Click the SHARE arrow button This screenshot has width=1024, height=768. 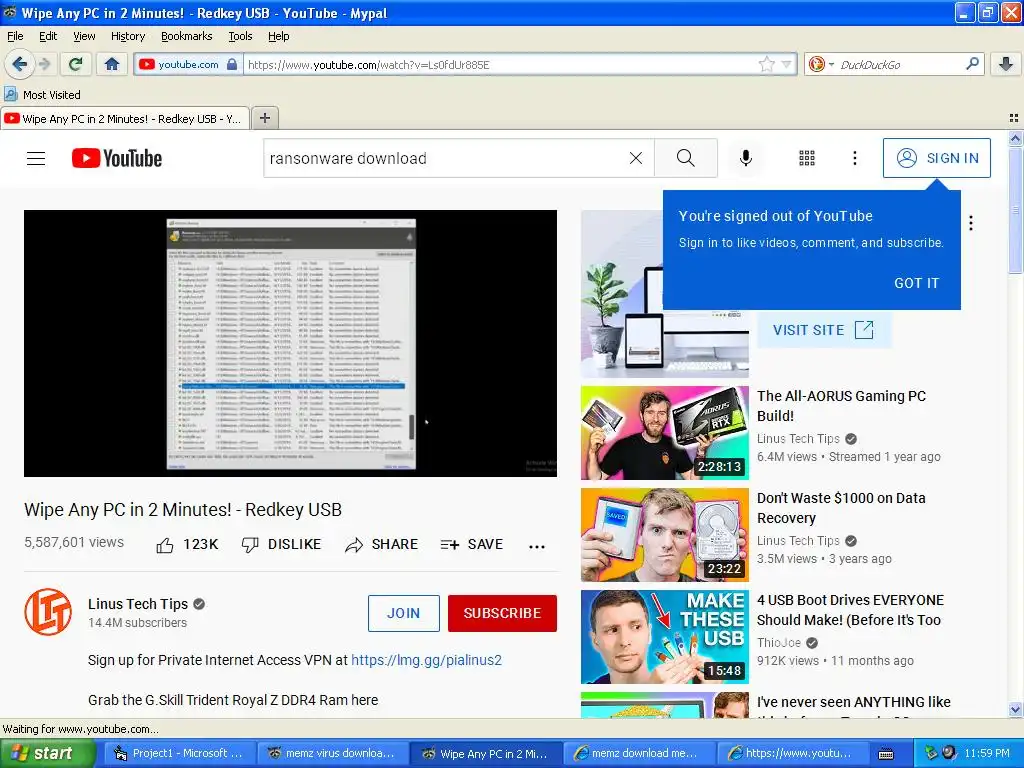coord(381,545)
